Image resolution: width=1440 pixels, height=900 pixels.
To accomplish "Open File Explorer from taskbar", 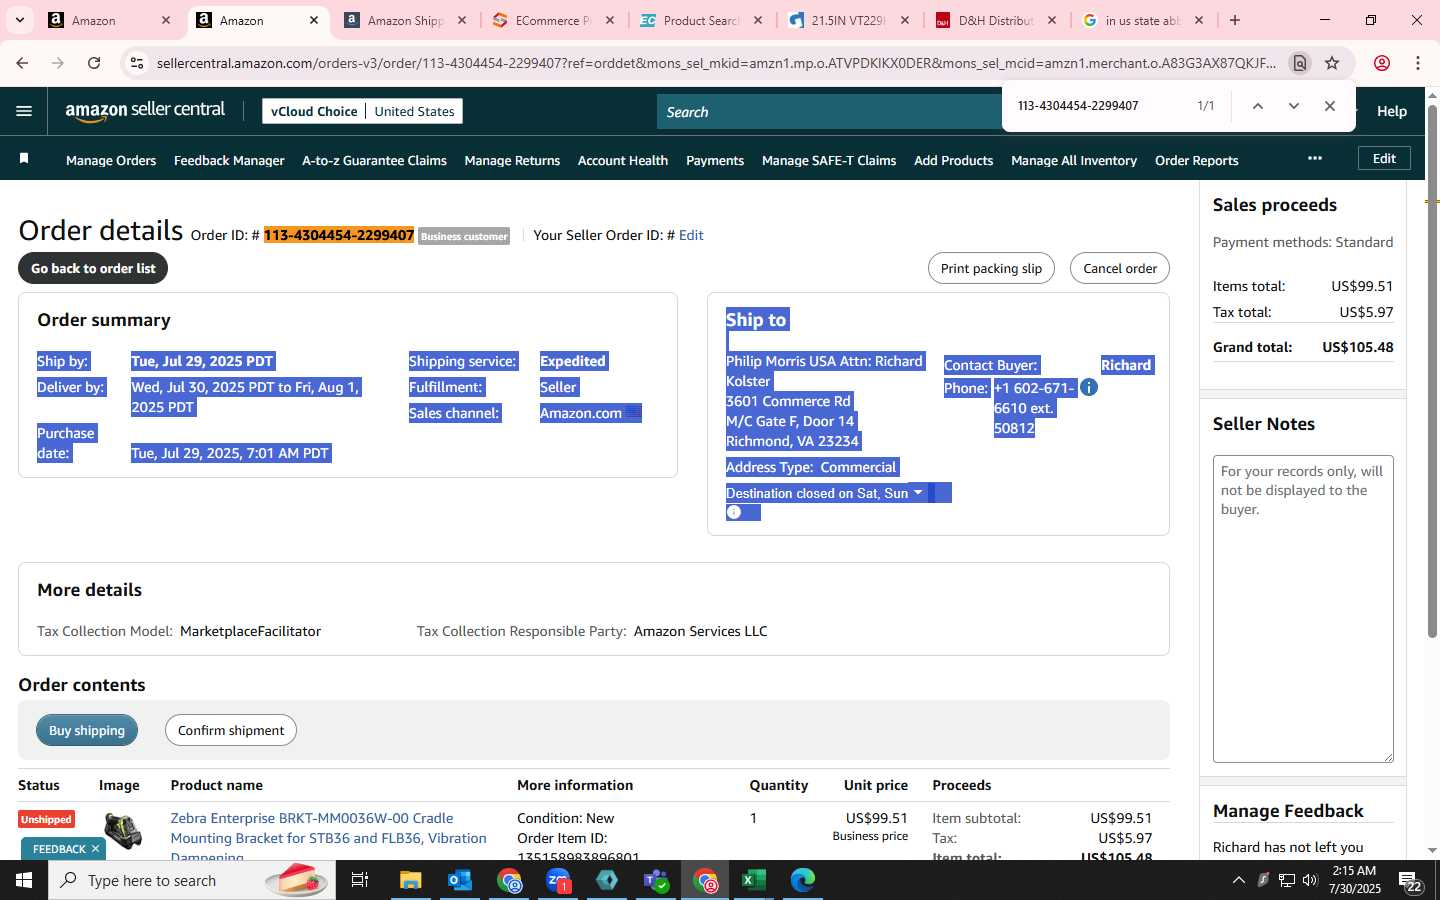I will tap(411, 880).
